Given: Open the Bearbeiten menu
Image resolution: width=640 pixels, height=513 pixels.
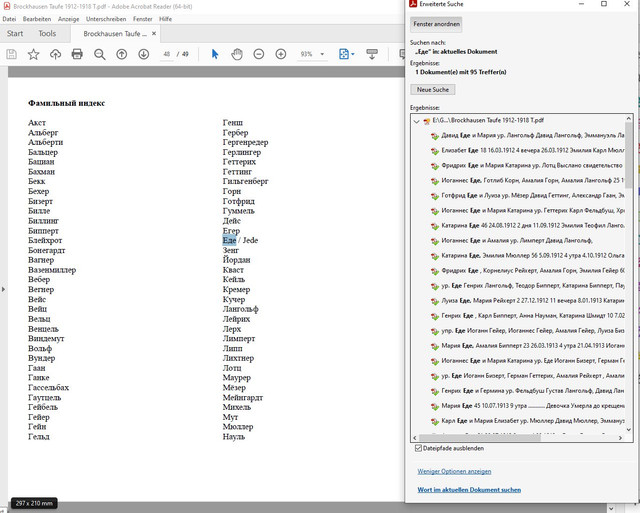Looking at the screenshot, I should (x=37, y=19).
